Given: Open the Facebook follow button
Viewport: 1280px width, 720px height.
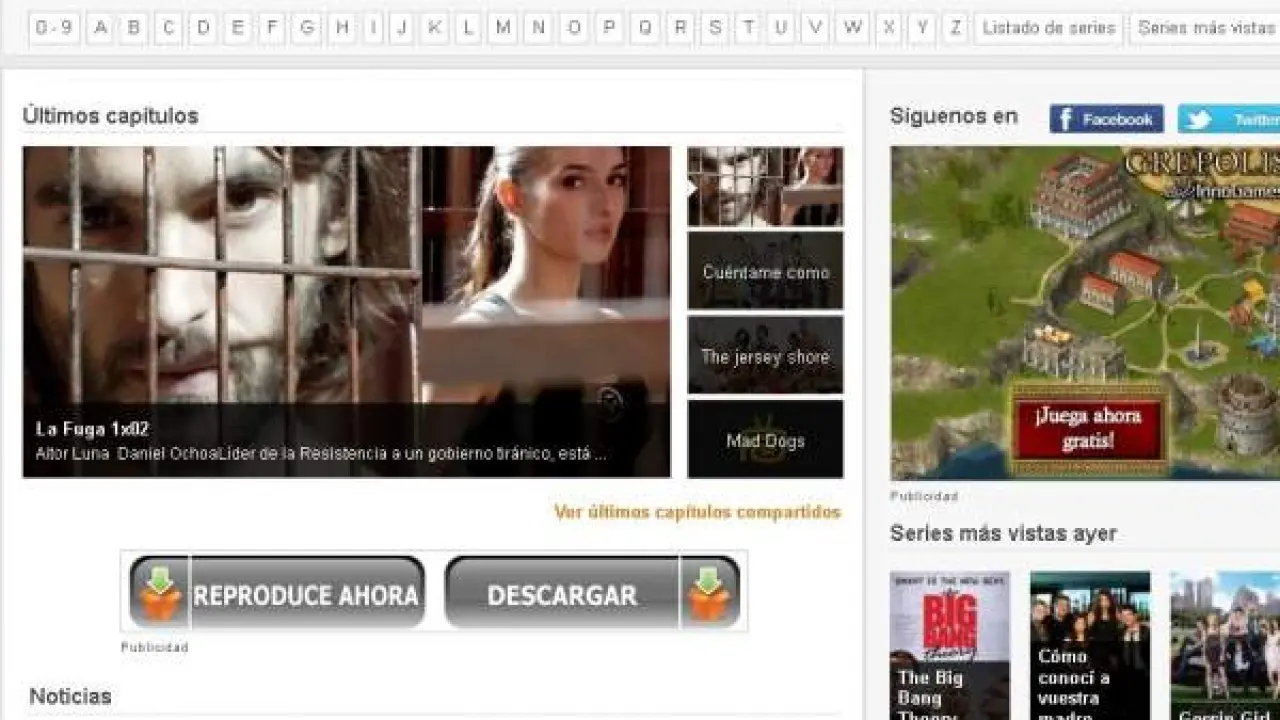Looking at the screenshot, I should 1106,119.
